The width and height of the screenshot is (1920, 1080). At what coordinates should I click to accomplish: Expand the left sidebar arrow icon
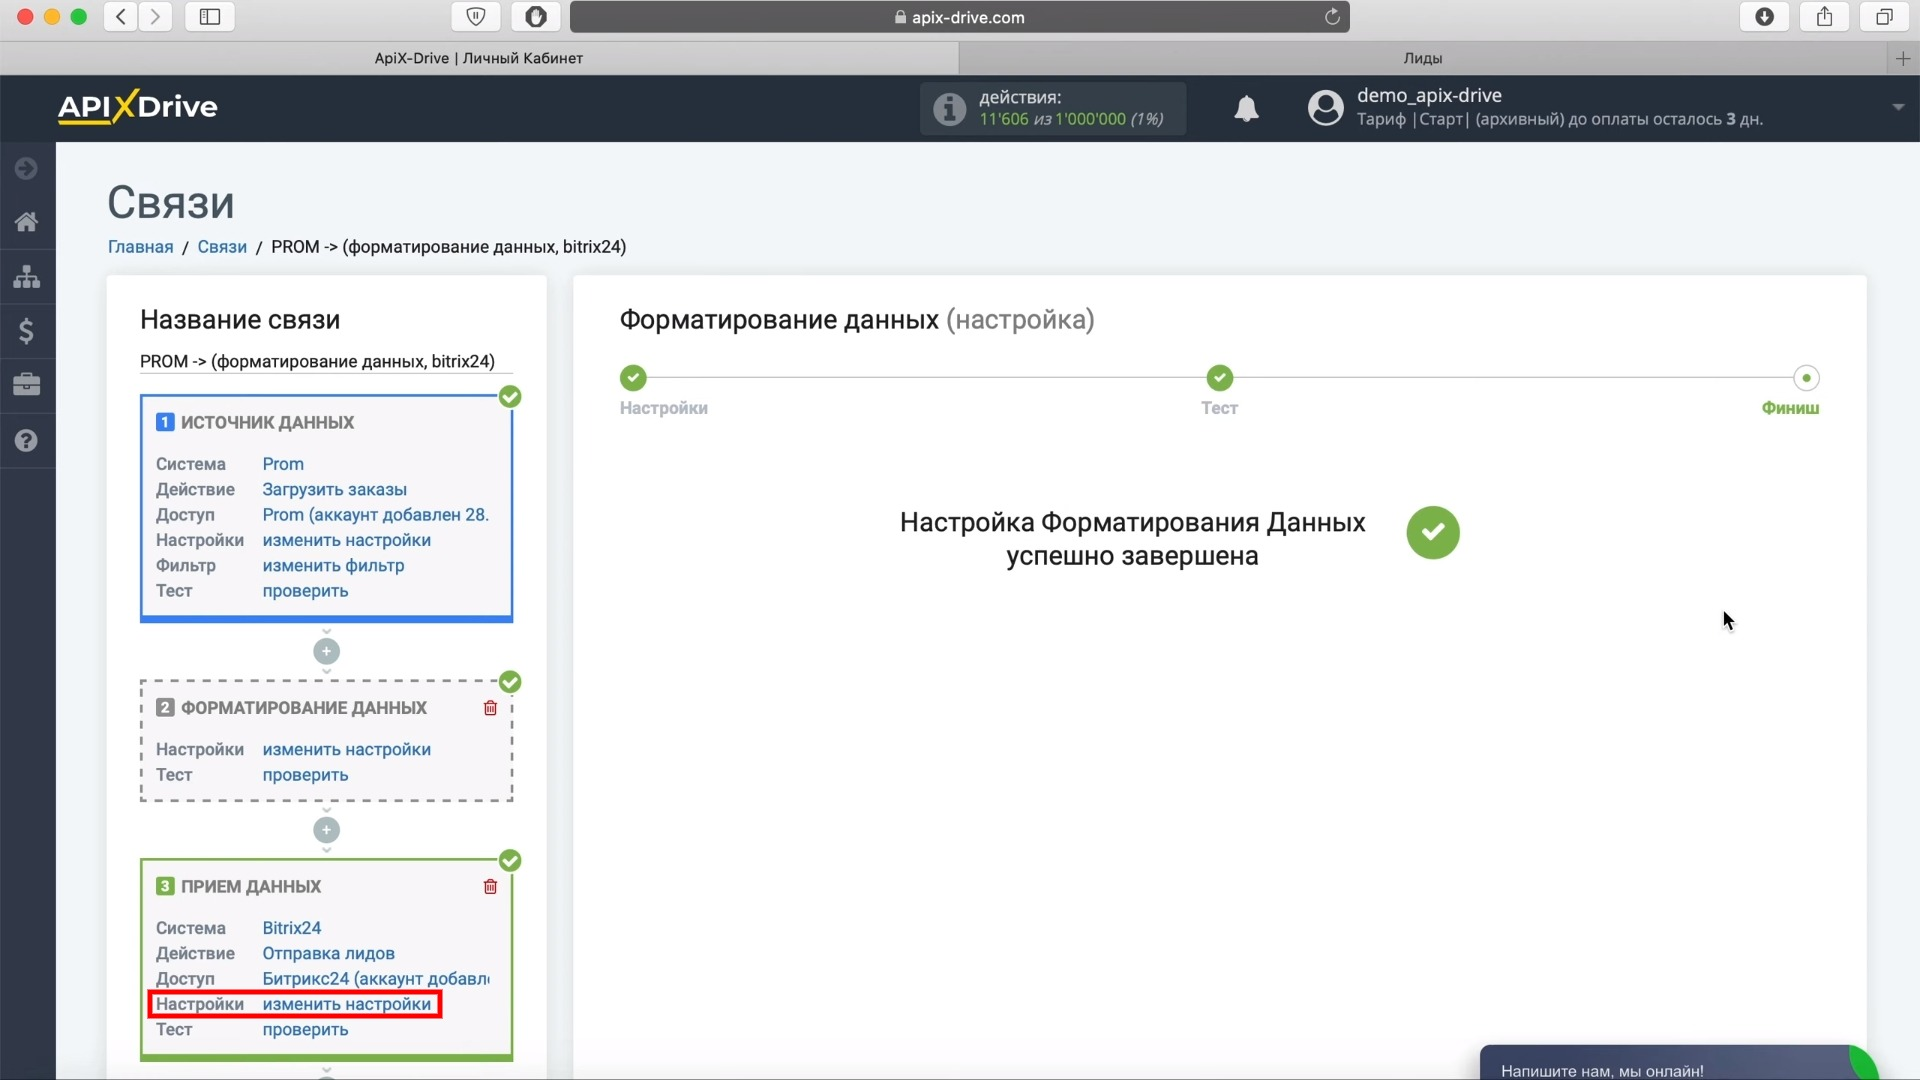[27, 169]
